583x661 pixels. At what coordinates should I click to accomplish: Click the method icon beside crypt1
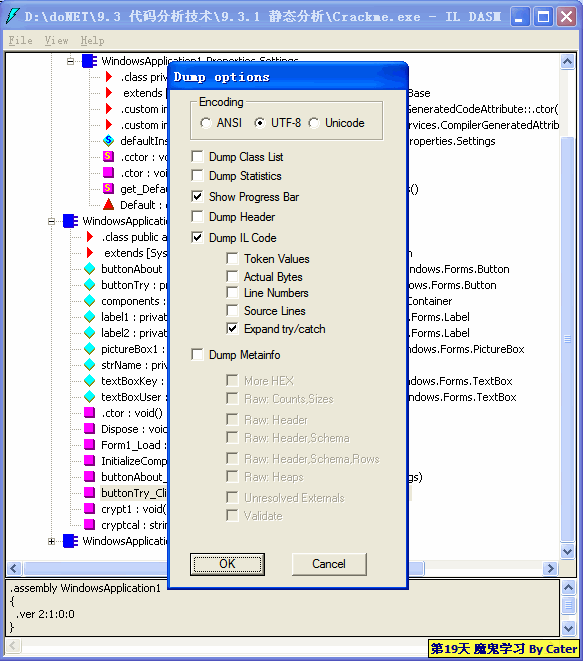point(89,508)
